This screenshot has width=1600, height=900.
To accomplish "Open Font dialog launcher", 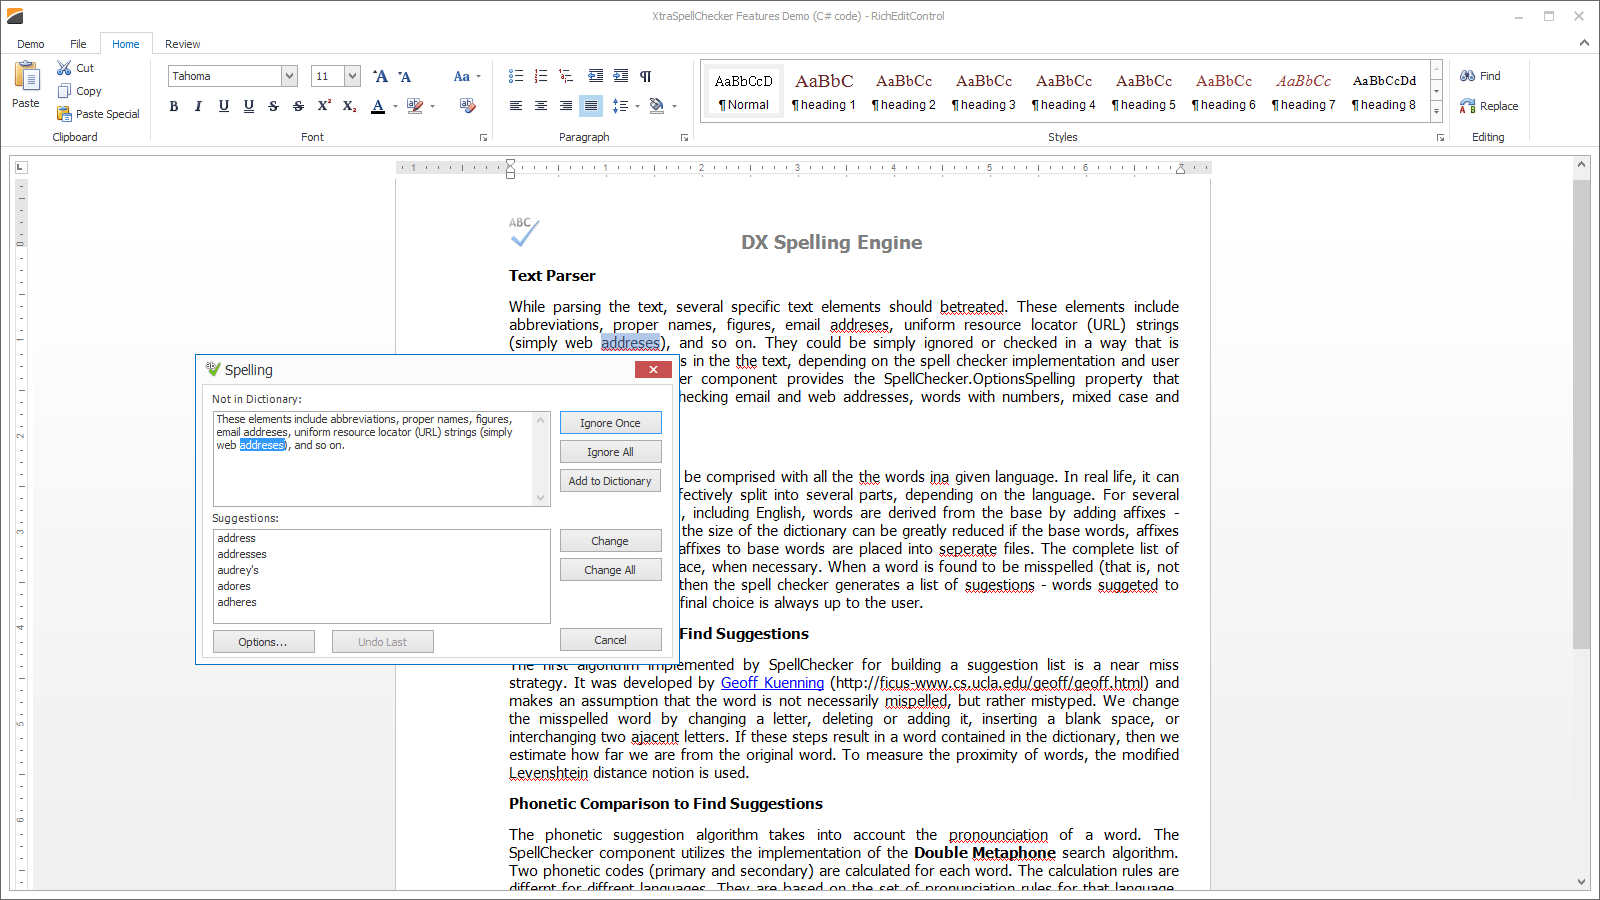I will [484, 137].
